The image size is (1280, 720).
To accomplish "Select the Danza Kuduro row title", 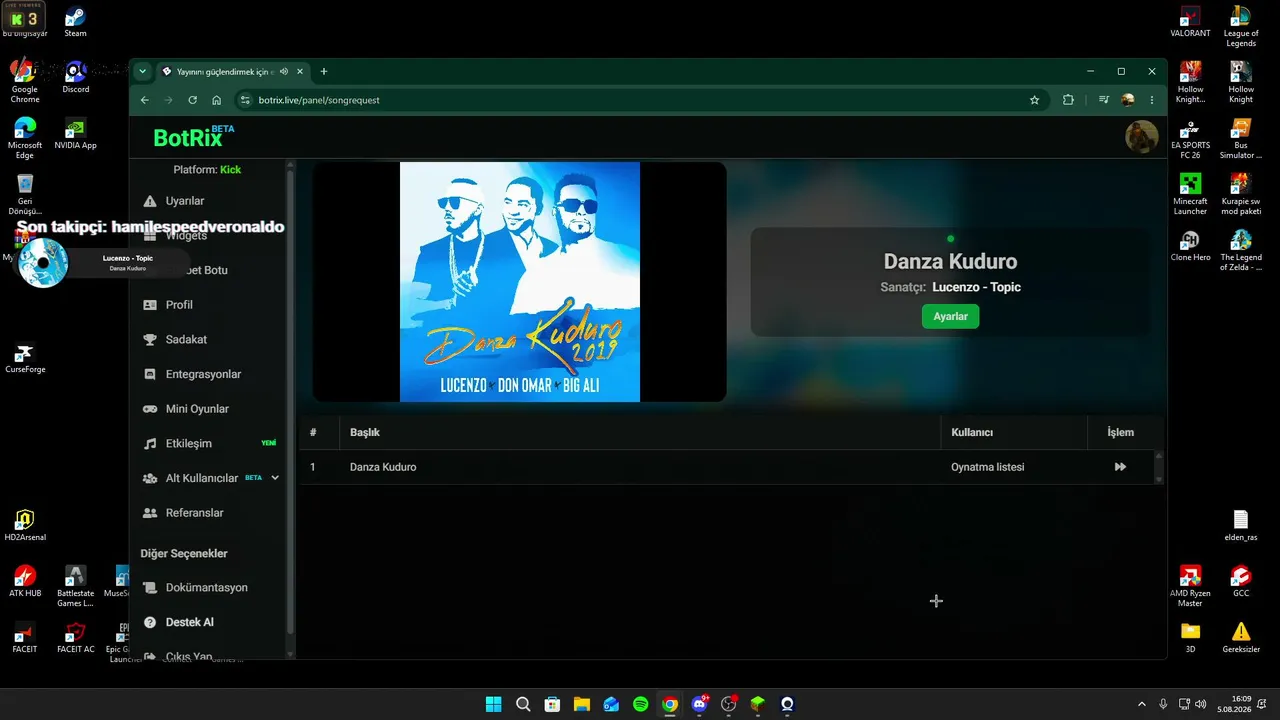I will pyautogui.click(x=383, y=467).
